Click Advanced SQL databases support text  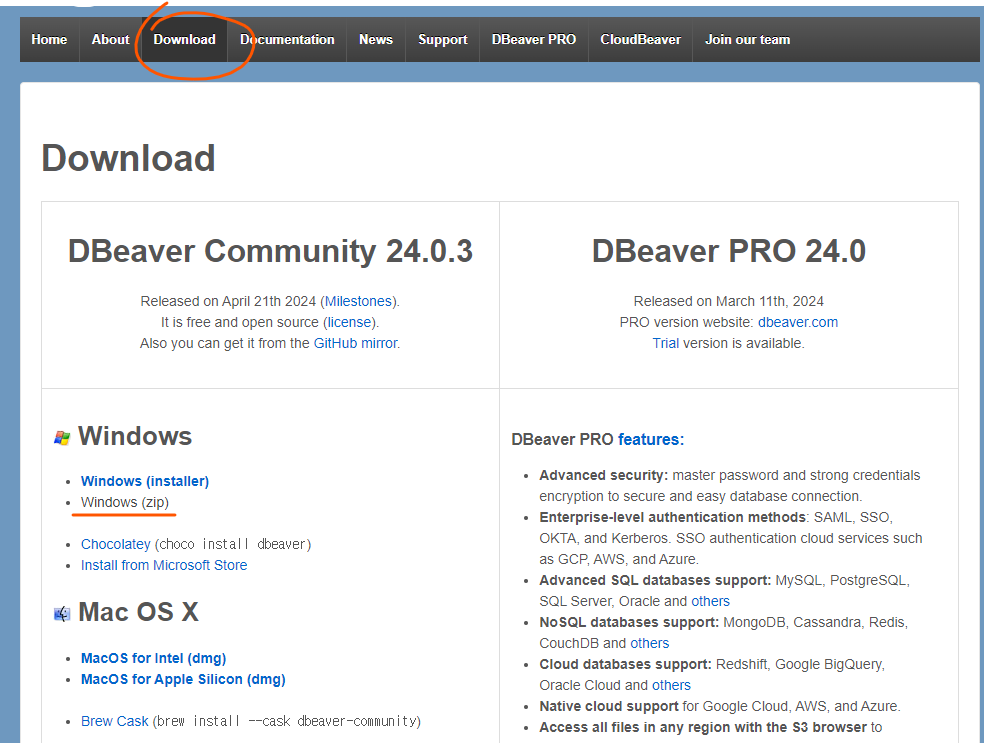tap(655, 580)
